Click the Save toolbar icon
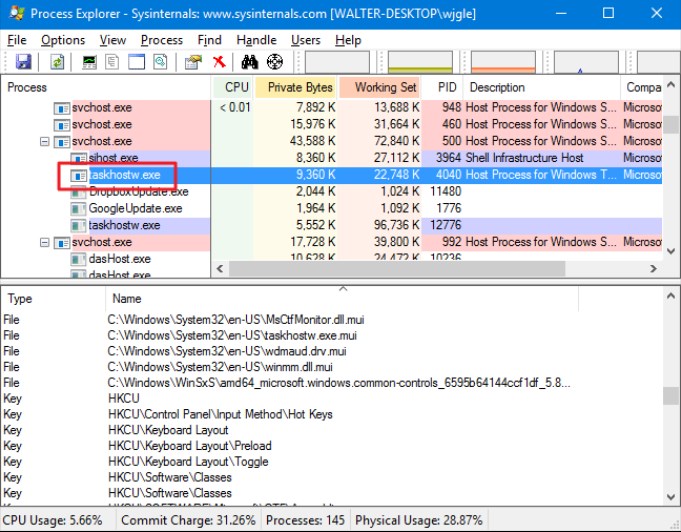 (23, 62)
